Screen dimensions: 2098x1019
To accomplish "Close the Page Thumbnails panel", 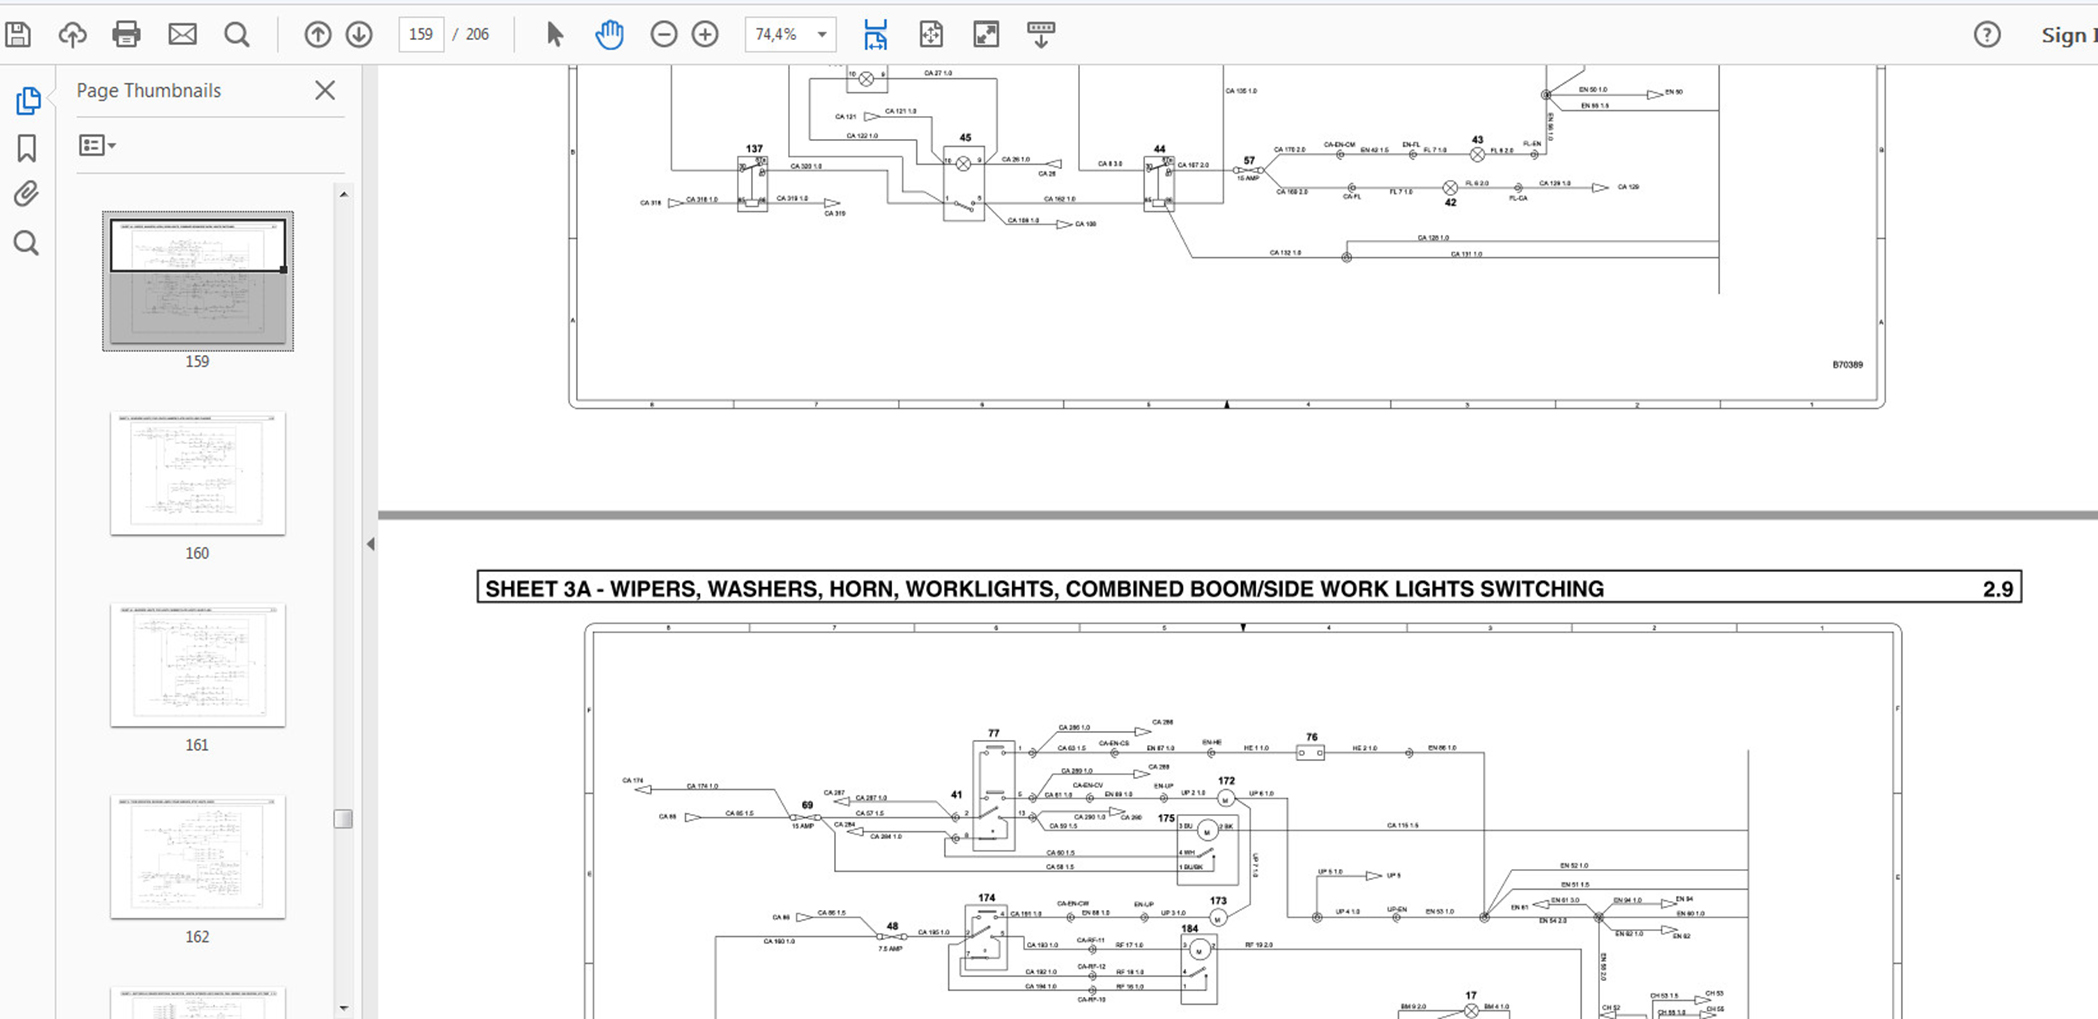I will coord(325,91).
